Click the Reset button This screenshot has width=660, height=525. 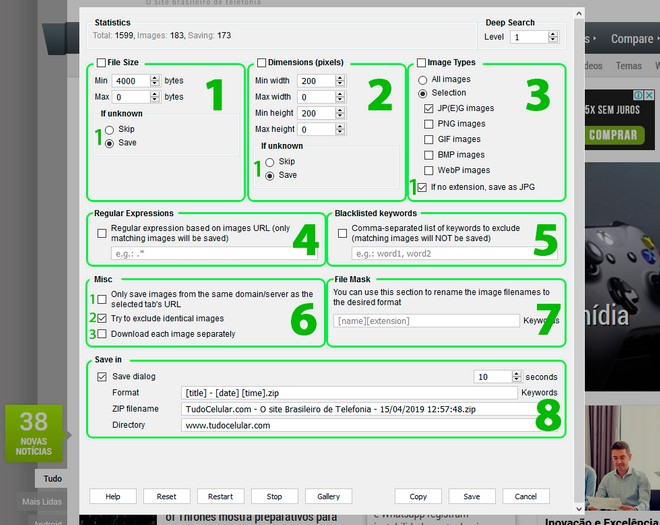(166, 496)
